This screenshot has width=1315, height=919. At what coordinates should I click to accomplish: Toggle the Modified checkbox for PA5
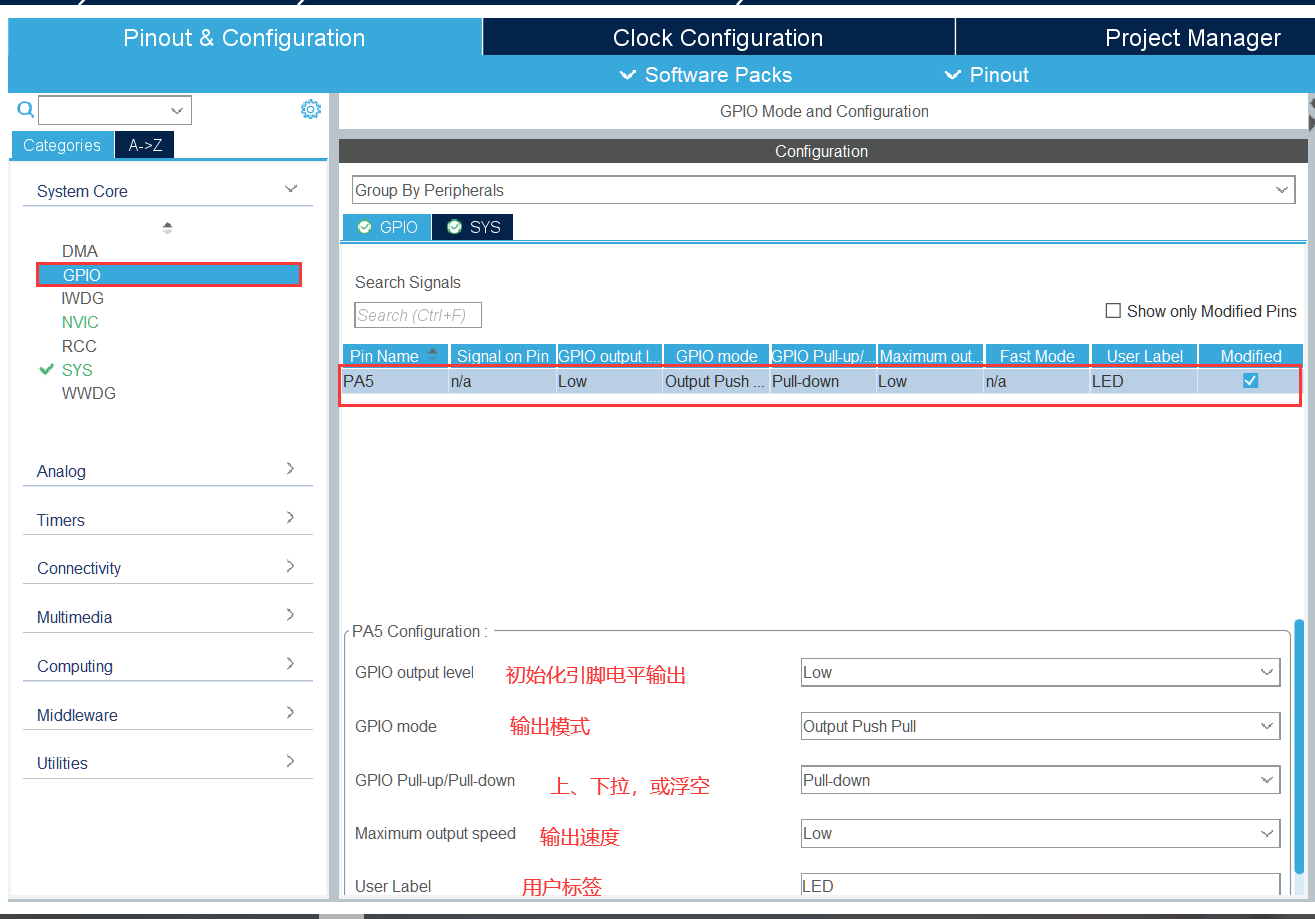pos(1250,380)
